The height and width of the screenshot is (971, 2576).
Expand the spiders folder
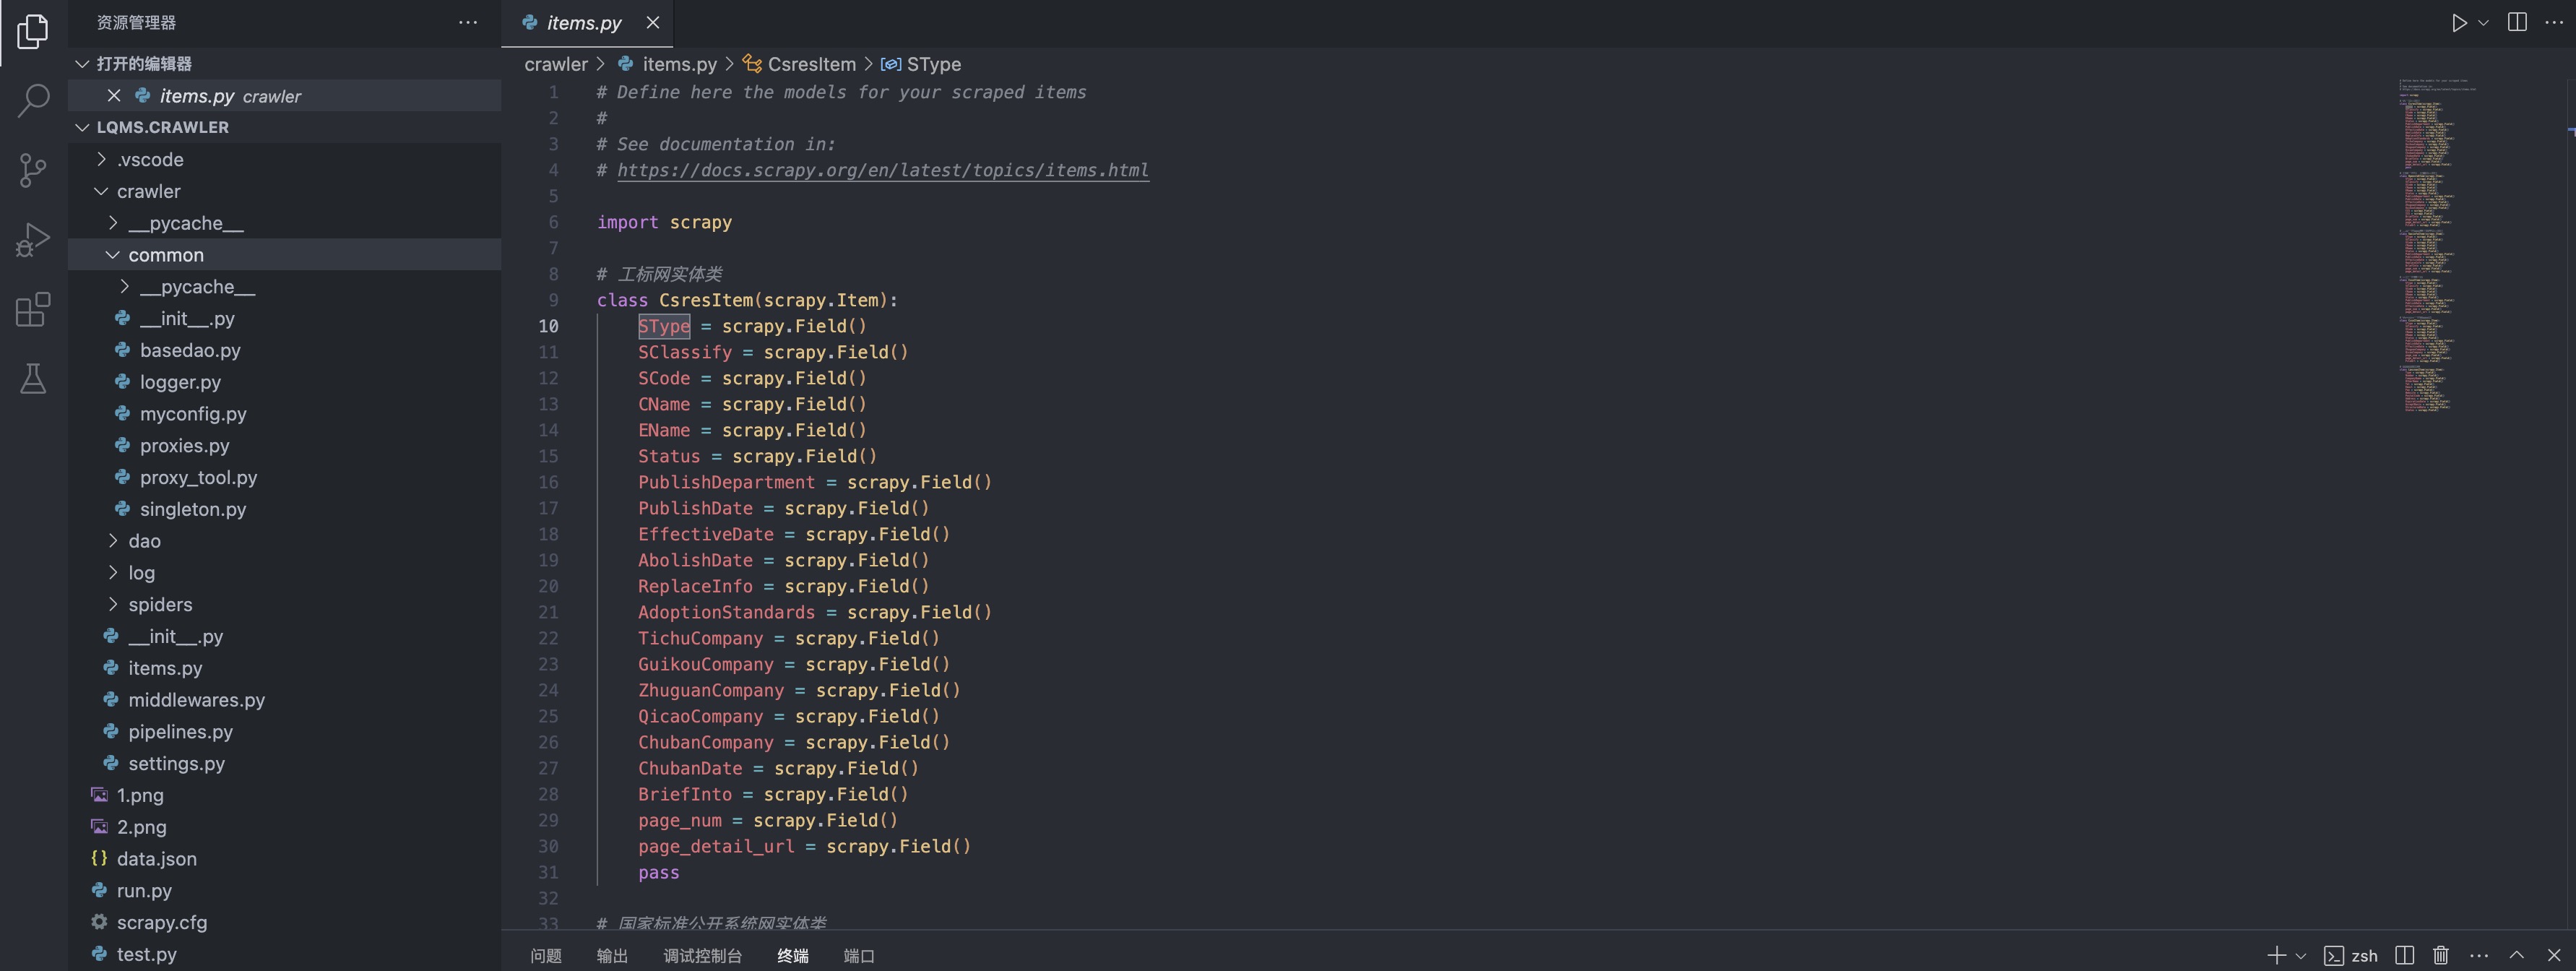point(285,604)
